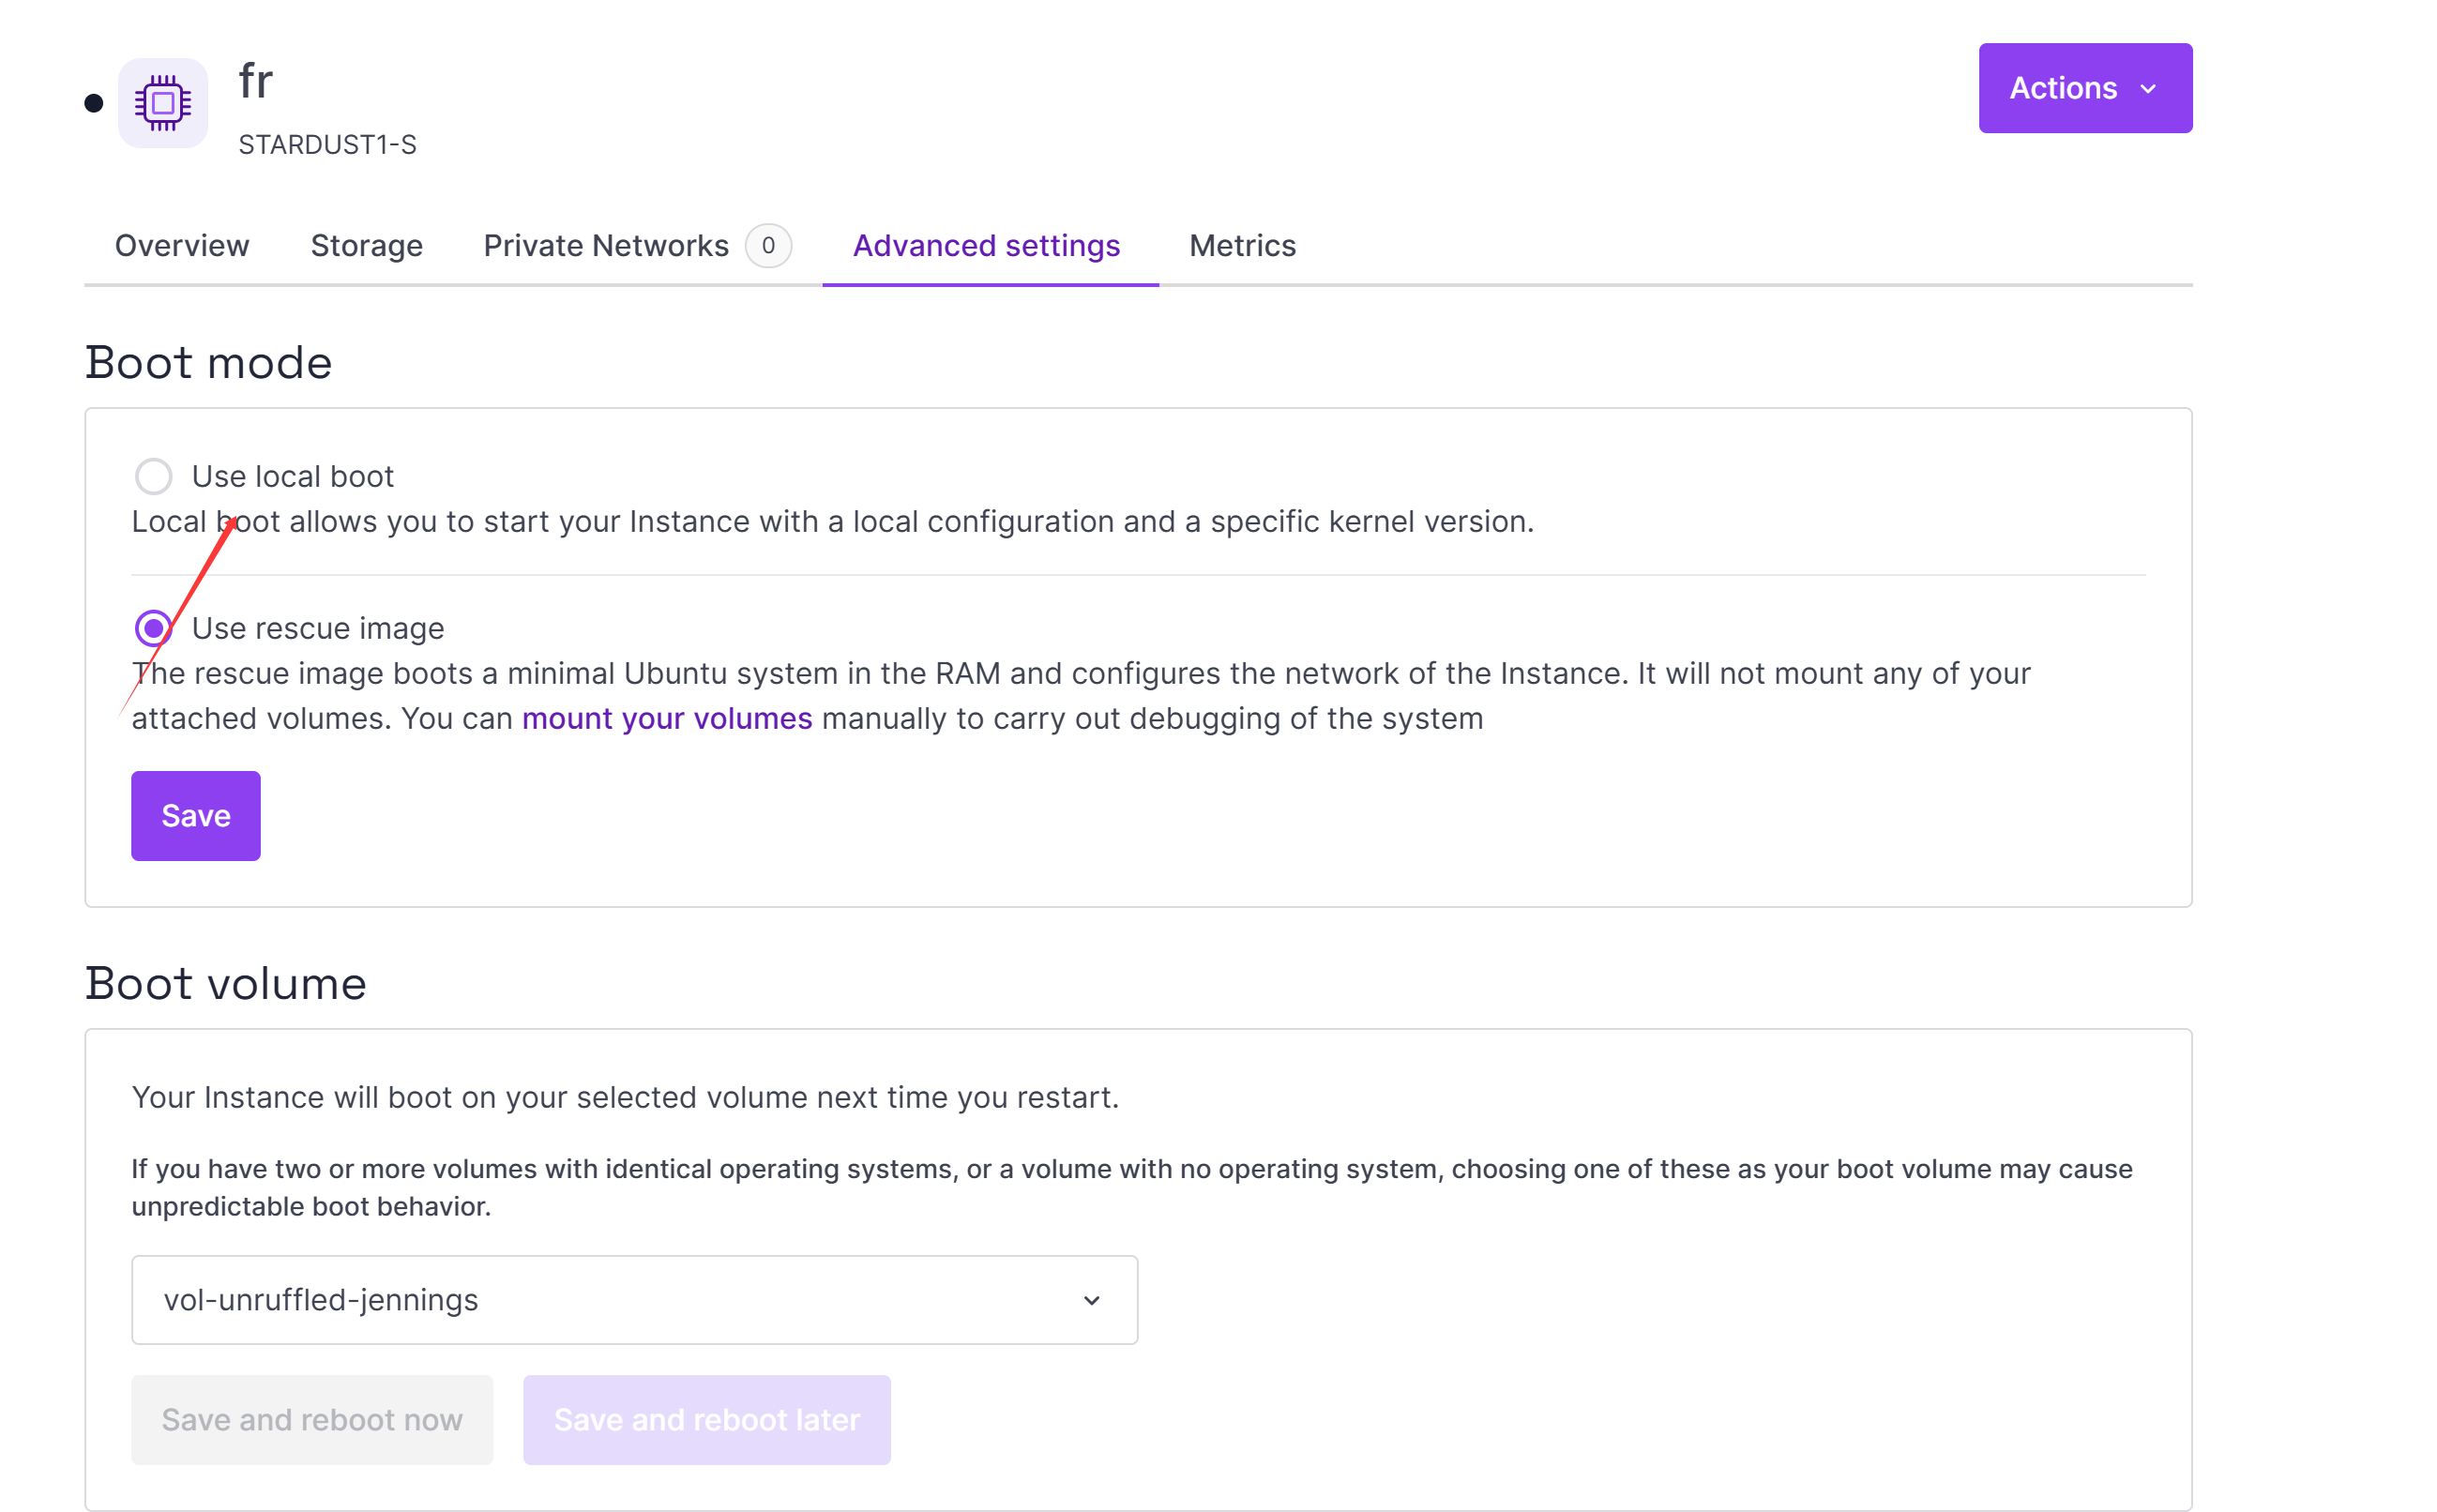
Task: Click the STARDUST1-S instance type label
Action: [327, 145]
